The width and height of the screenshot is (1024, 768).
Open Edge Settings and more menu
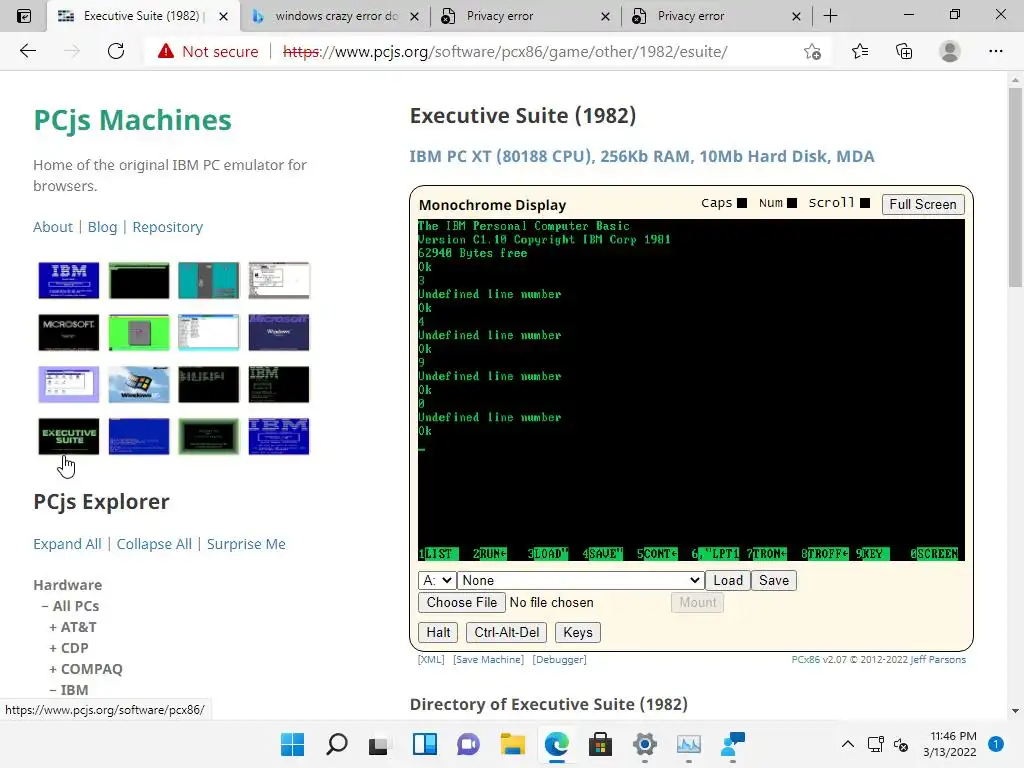click(x=995, y=51)
